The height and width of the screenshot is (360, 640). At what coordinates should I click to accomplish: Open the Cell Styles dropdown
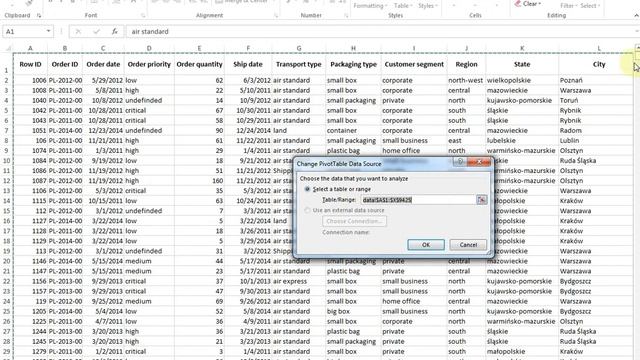coord(428,6)
